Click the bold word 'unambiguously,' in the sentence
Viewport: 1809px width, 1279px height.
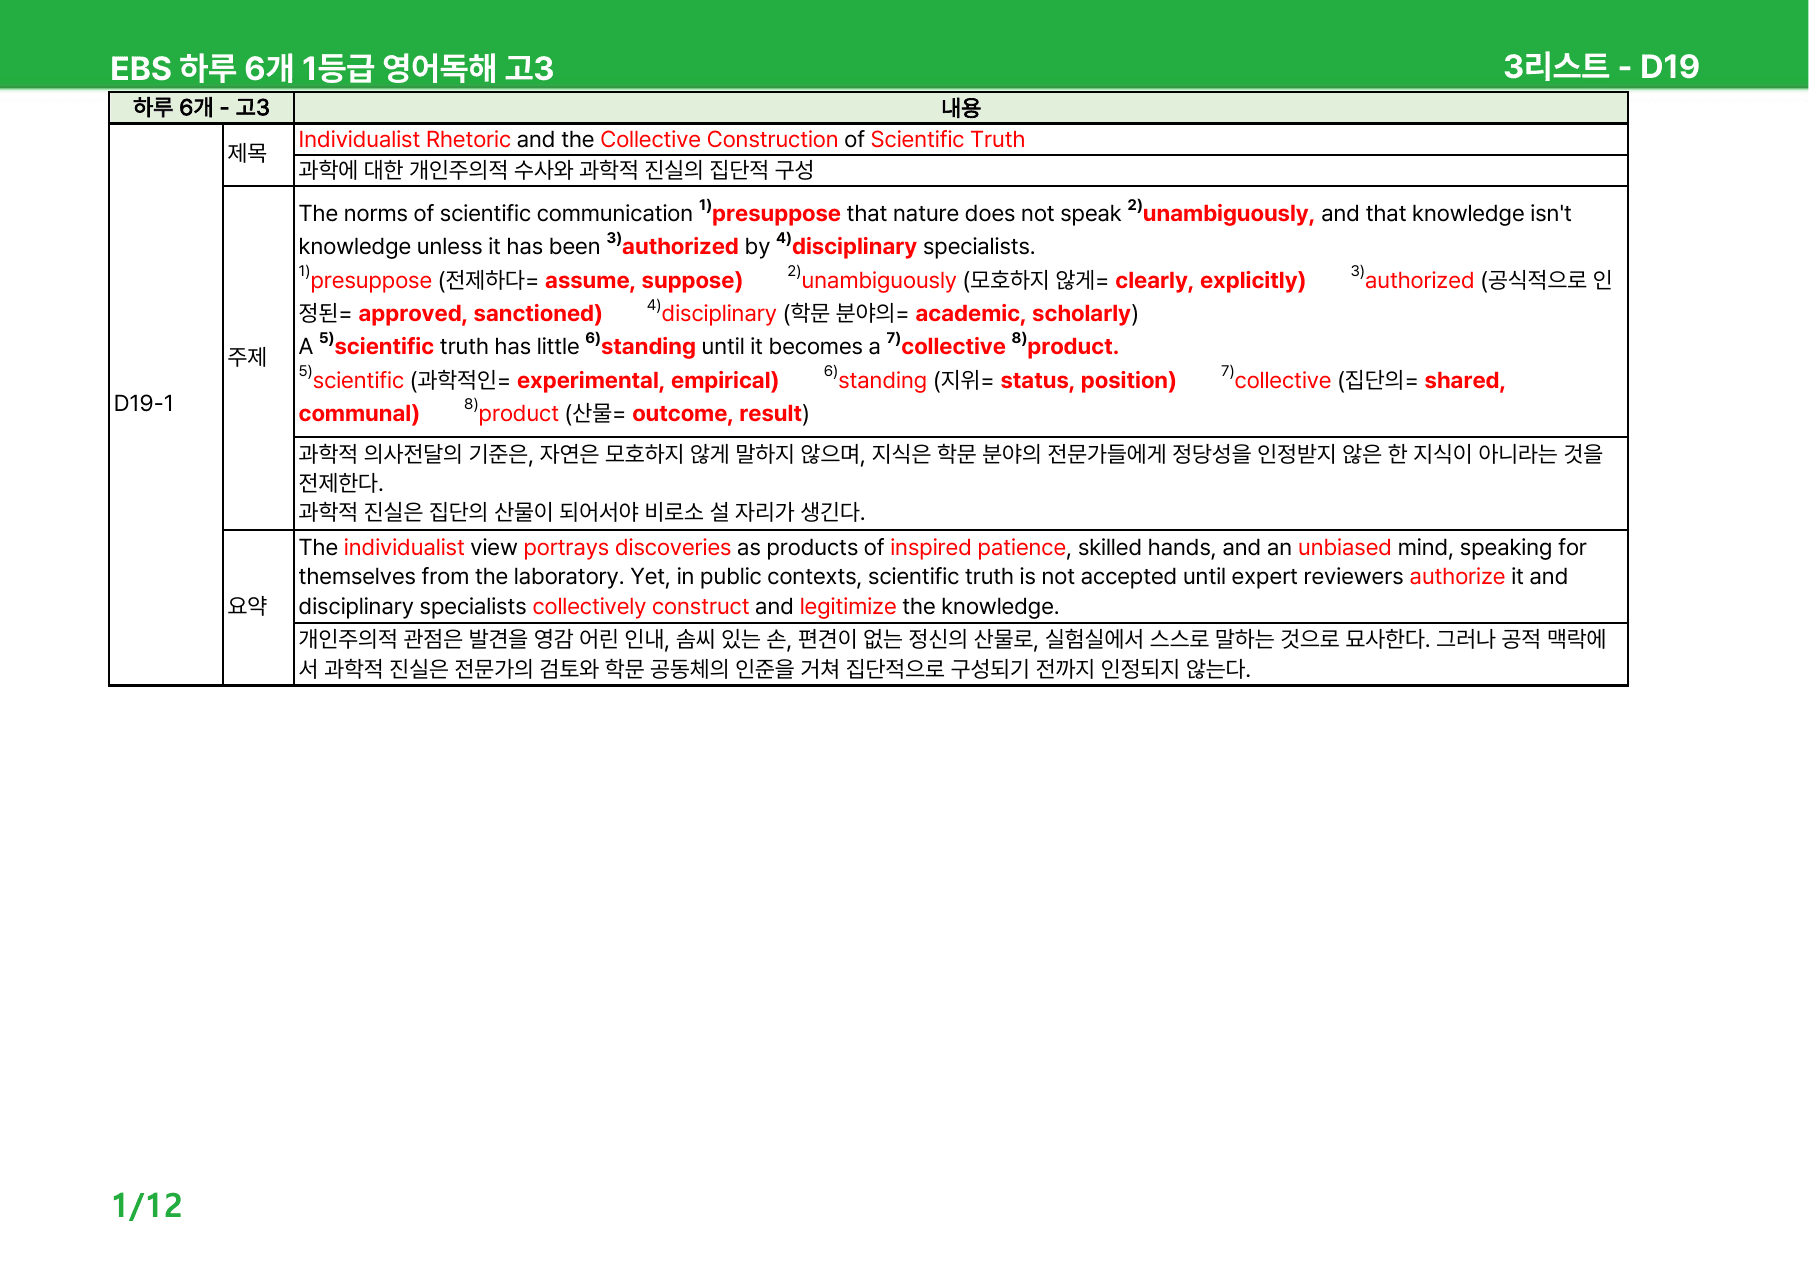(1228, 214)
